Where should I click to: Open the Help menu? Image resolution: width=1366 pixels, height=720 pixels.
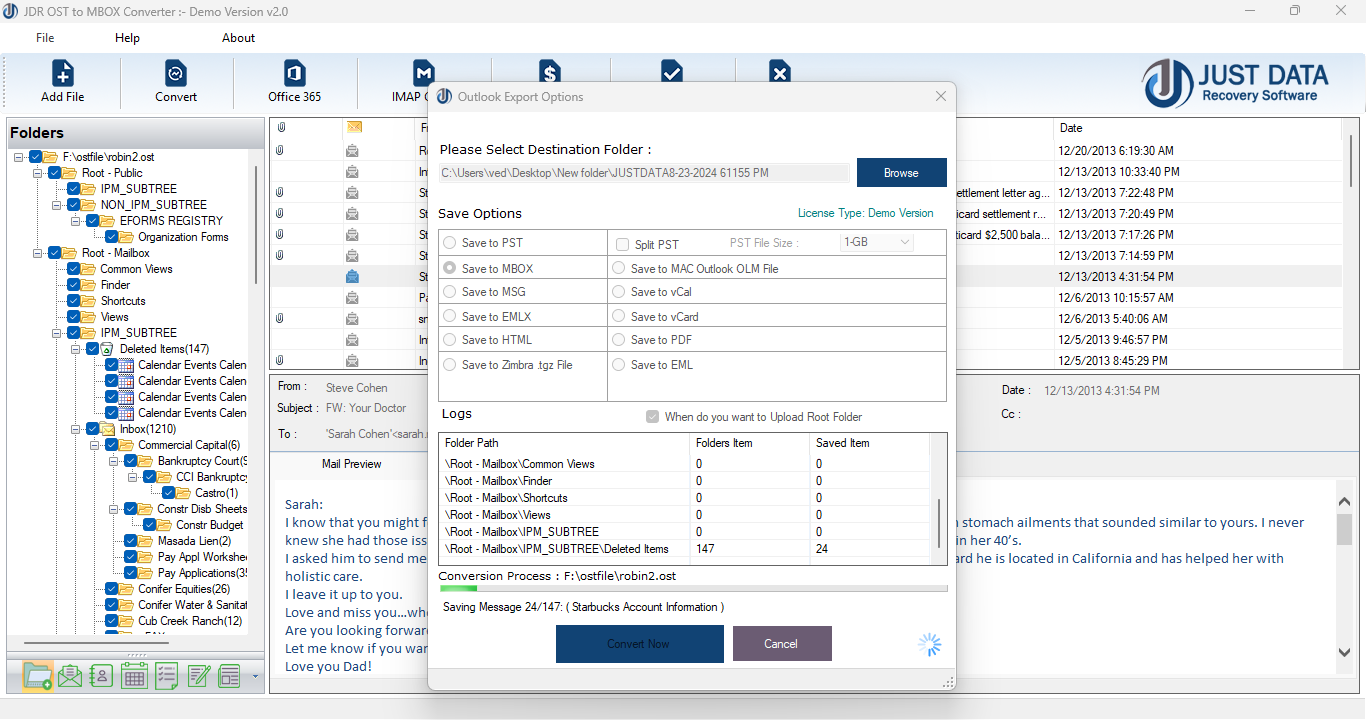tap(127, 38)
